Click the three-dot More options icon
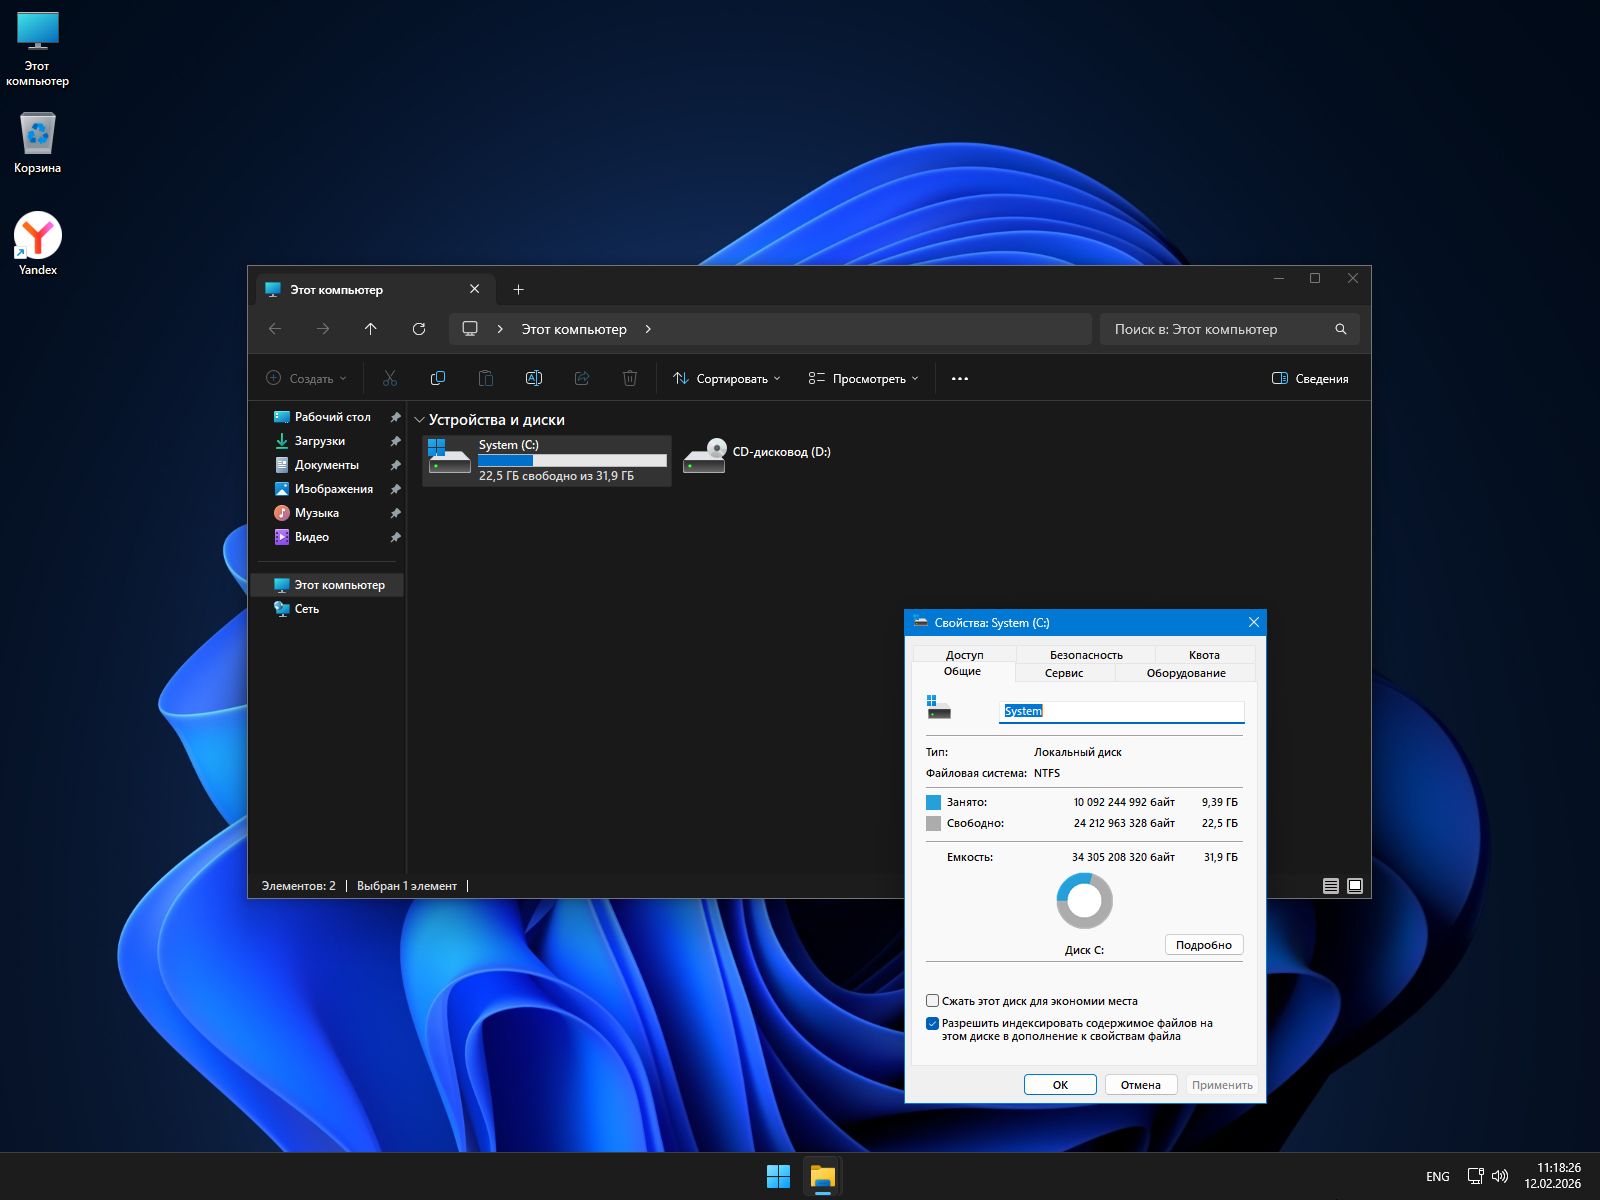The width and height of the screenshot is (1600, 1200). (x=960, y=379)
